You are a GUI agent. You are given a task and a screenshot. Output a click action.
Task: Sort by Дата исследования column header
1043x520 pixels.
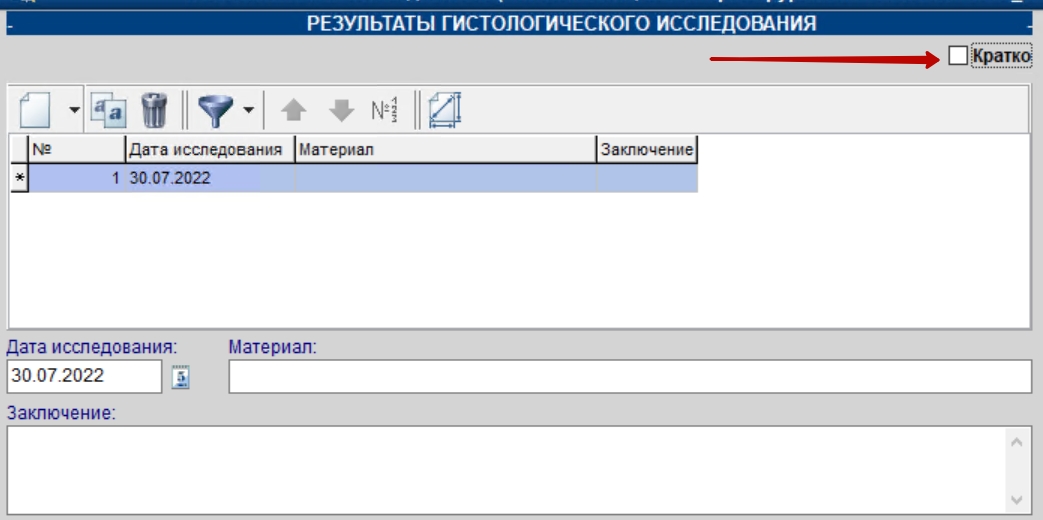[210, 150]
